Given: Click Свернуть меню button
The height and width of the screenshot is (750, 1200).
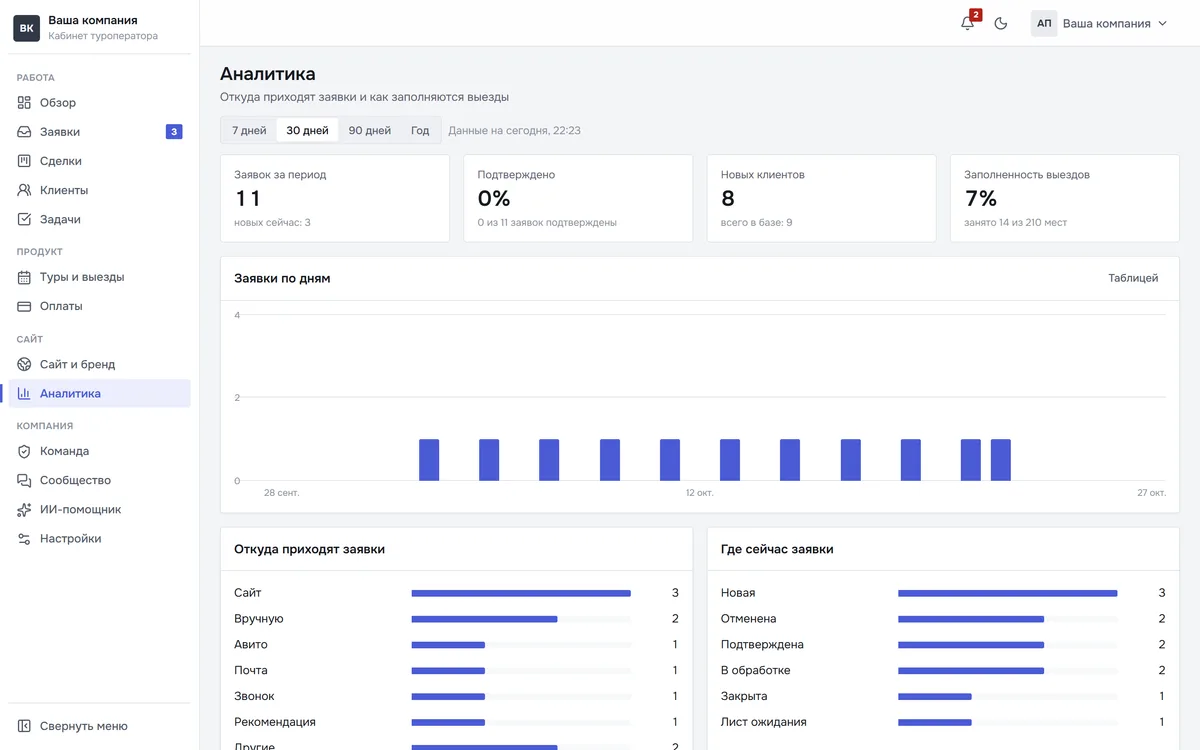Looking at the screenshot, I should pyautogui.click(x=99, y=726).
